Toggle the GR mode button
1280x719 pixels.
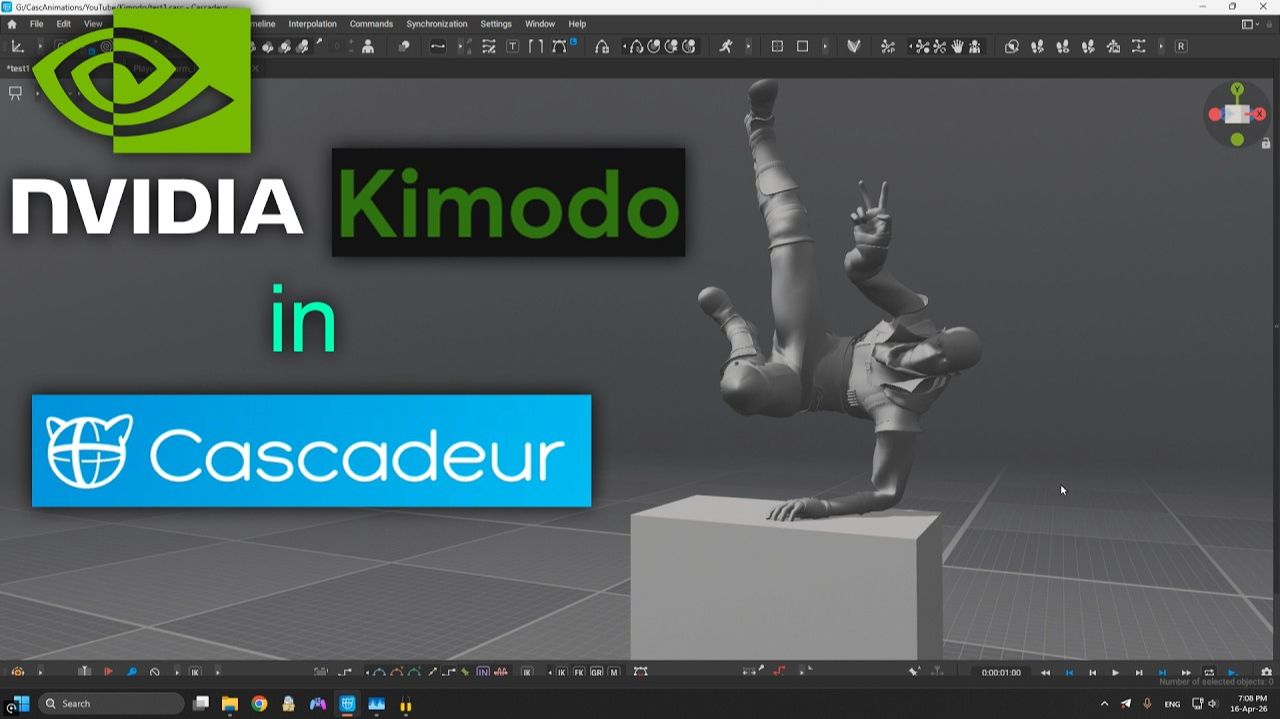pyautogui.click(x=597, y=672)
